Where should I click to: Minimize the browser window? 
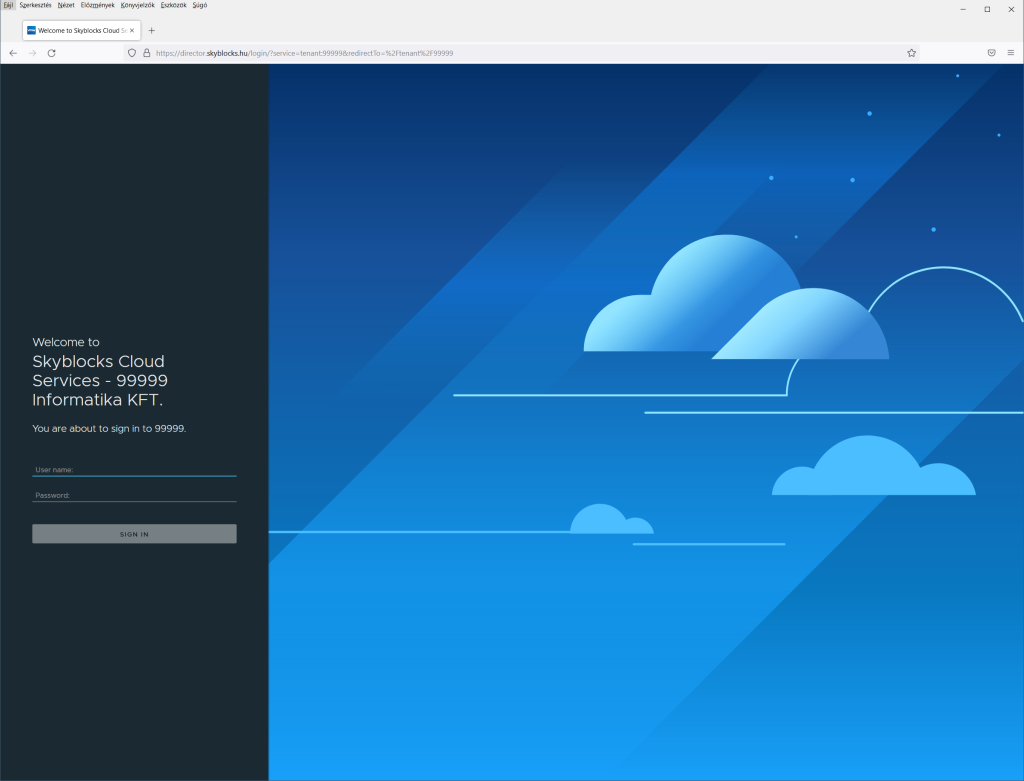[963, 9]
